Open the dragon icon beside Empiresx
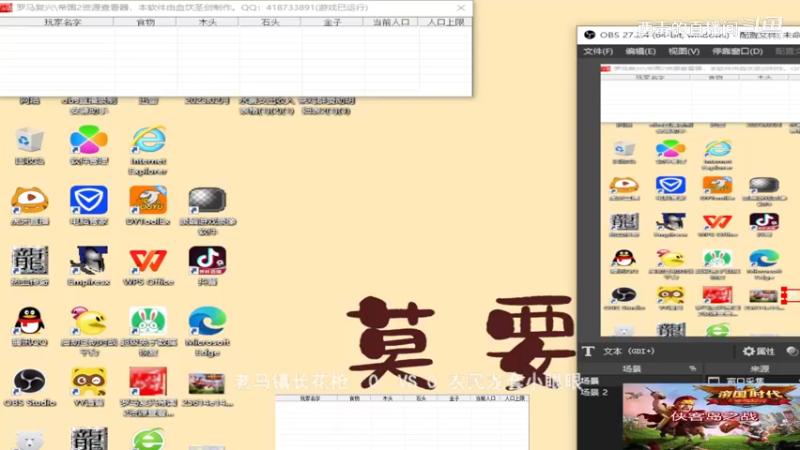The image size is (800, 450). coord(30,266)
